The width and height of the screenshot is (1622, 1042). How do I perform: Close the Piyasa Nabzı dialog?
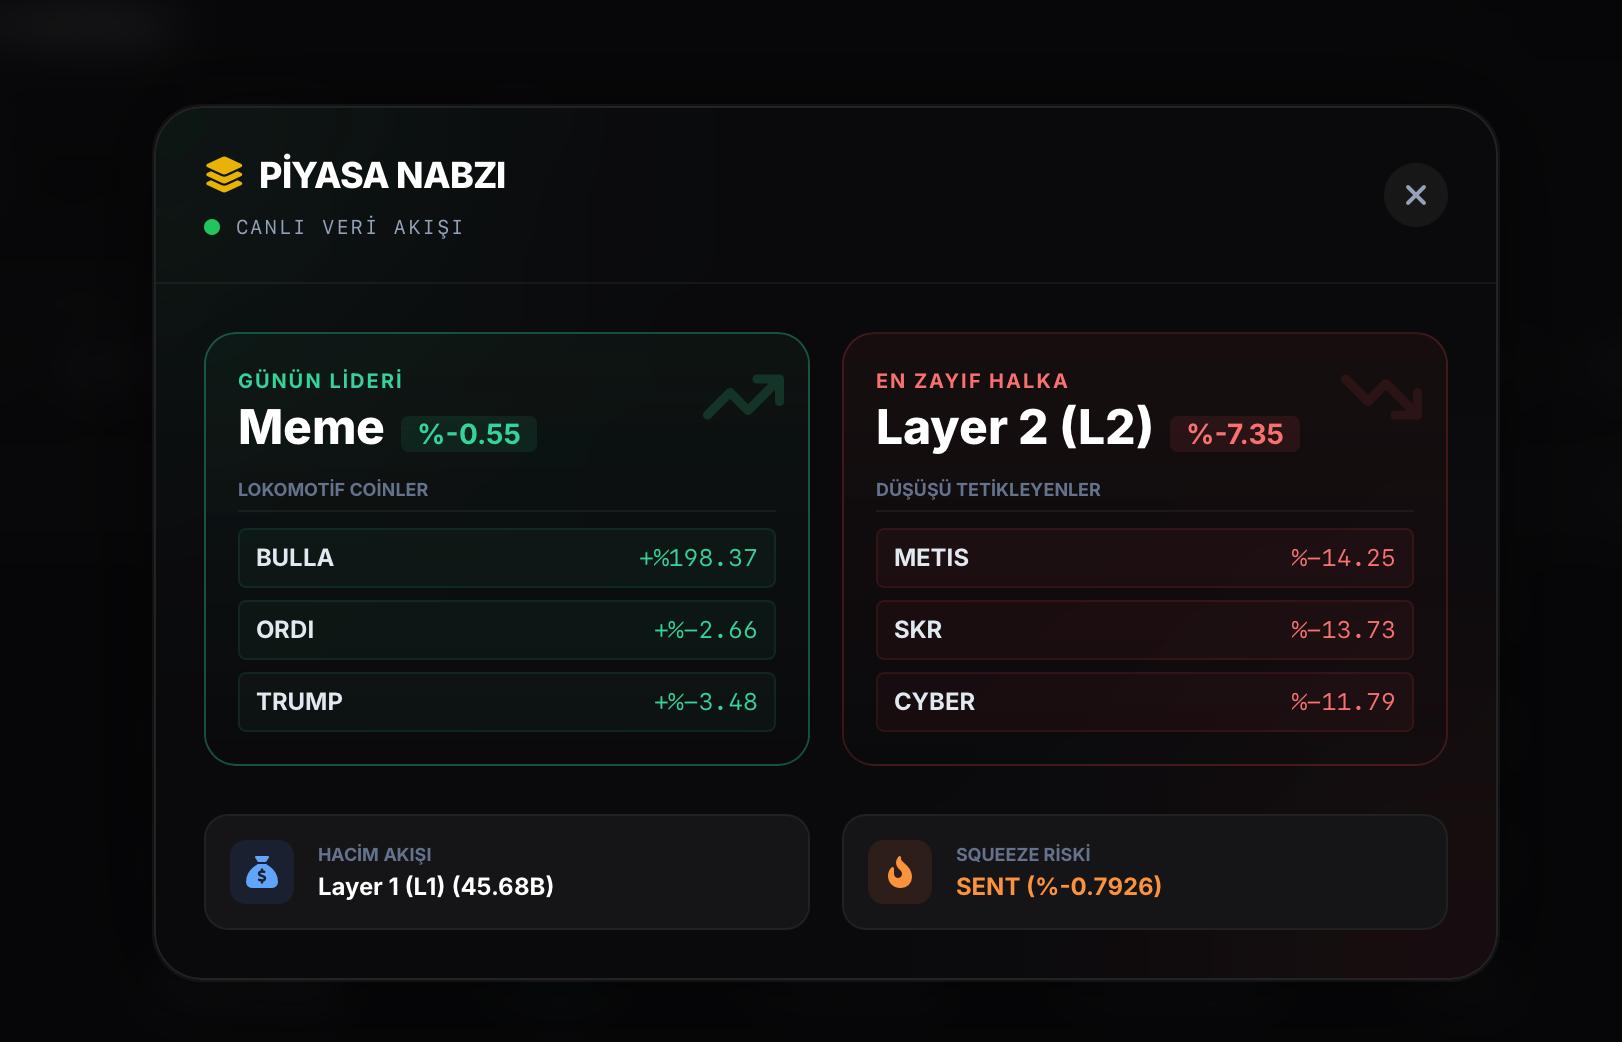(1415, 195)
